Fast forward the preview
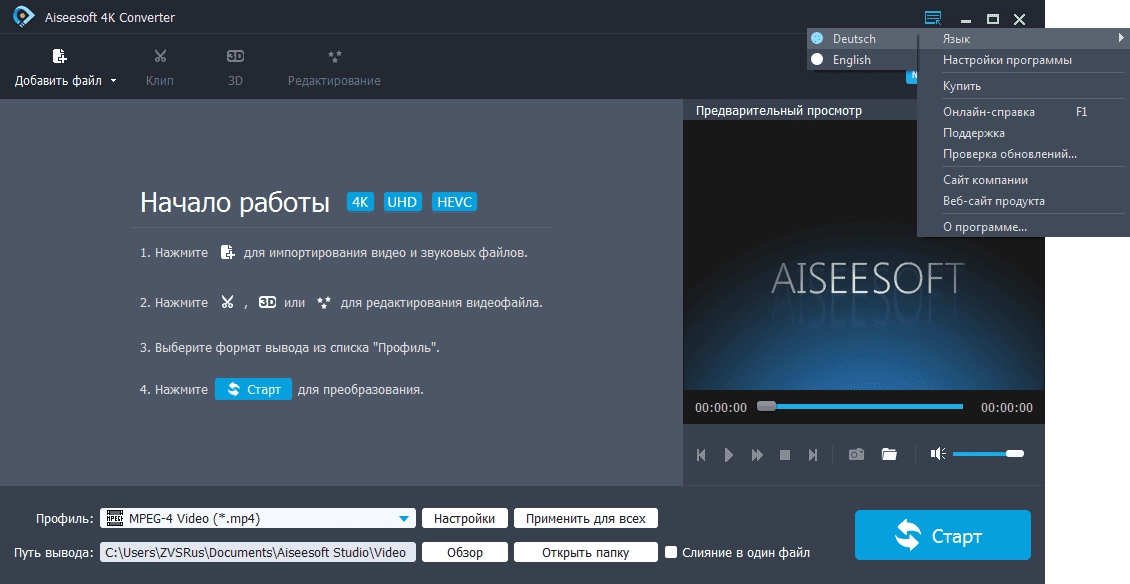The width and height of the screenshot is (1130, 584). 757,455
